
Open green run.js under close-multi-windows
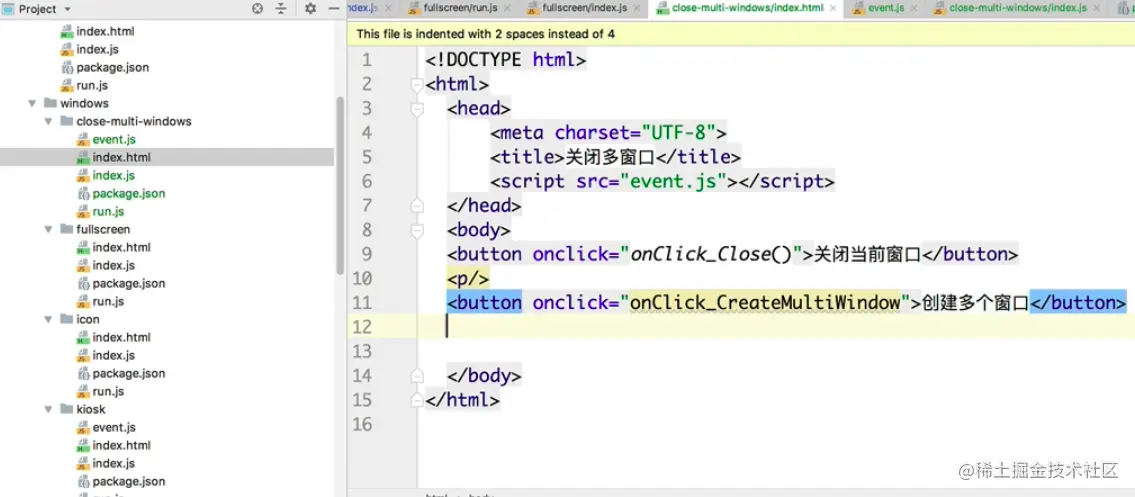[x=109, y=211]
